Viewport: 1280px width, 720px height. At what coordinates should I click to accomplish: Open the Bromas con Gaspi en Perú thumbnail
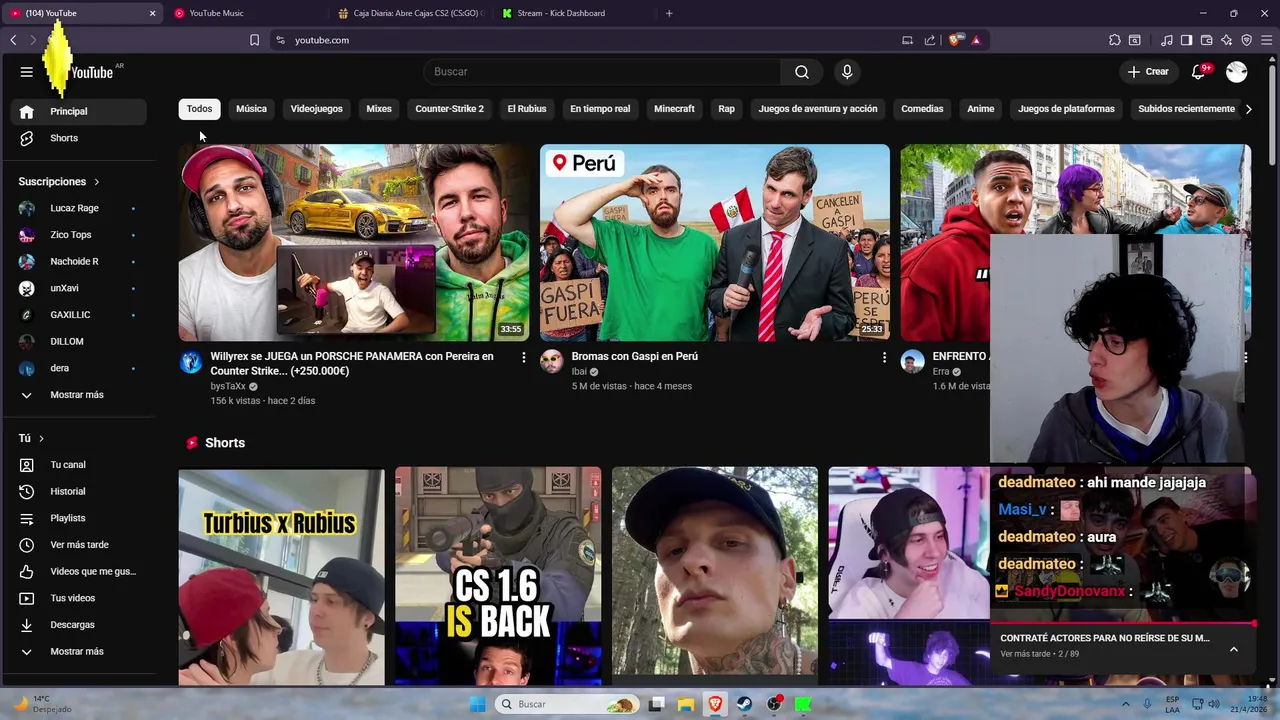715,243
